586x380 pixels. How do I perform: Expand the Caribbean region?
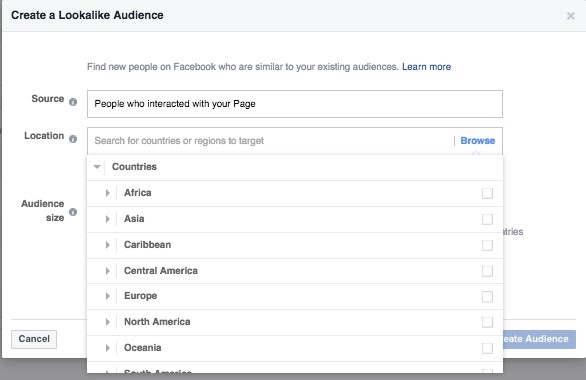click(108, 245)
